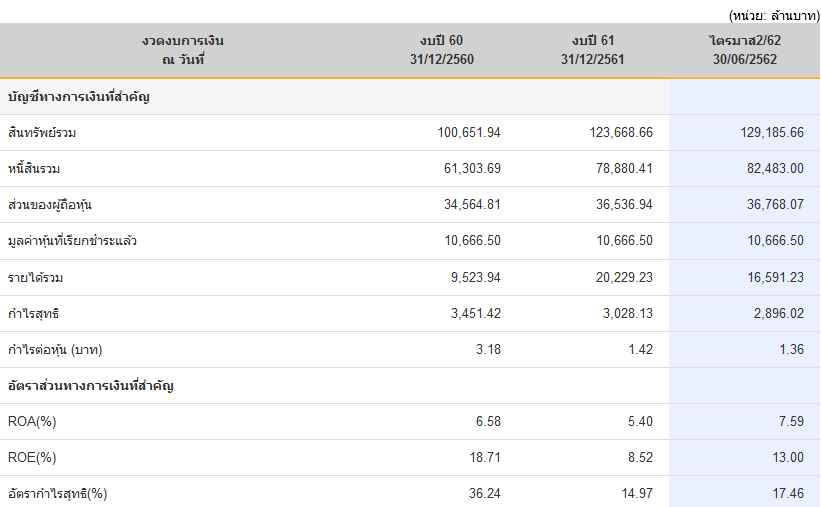This screenshot has height=507, width=821.
Task: Click the อัตราส่วนทางการเงินที่สำคัญ section heading
Action: point(91,385)
